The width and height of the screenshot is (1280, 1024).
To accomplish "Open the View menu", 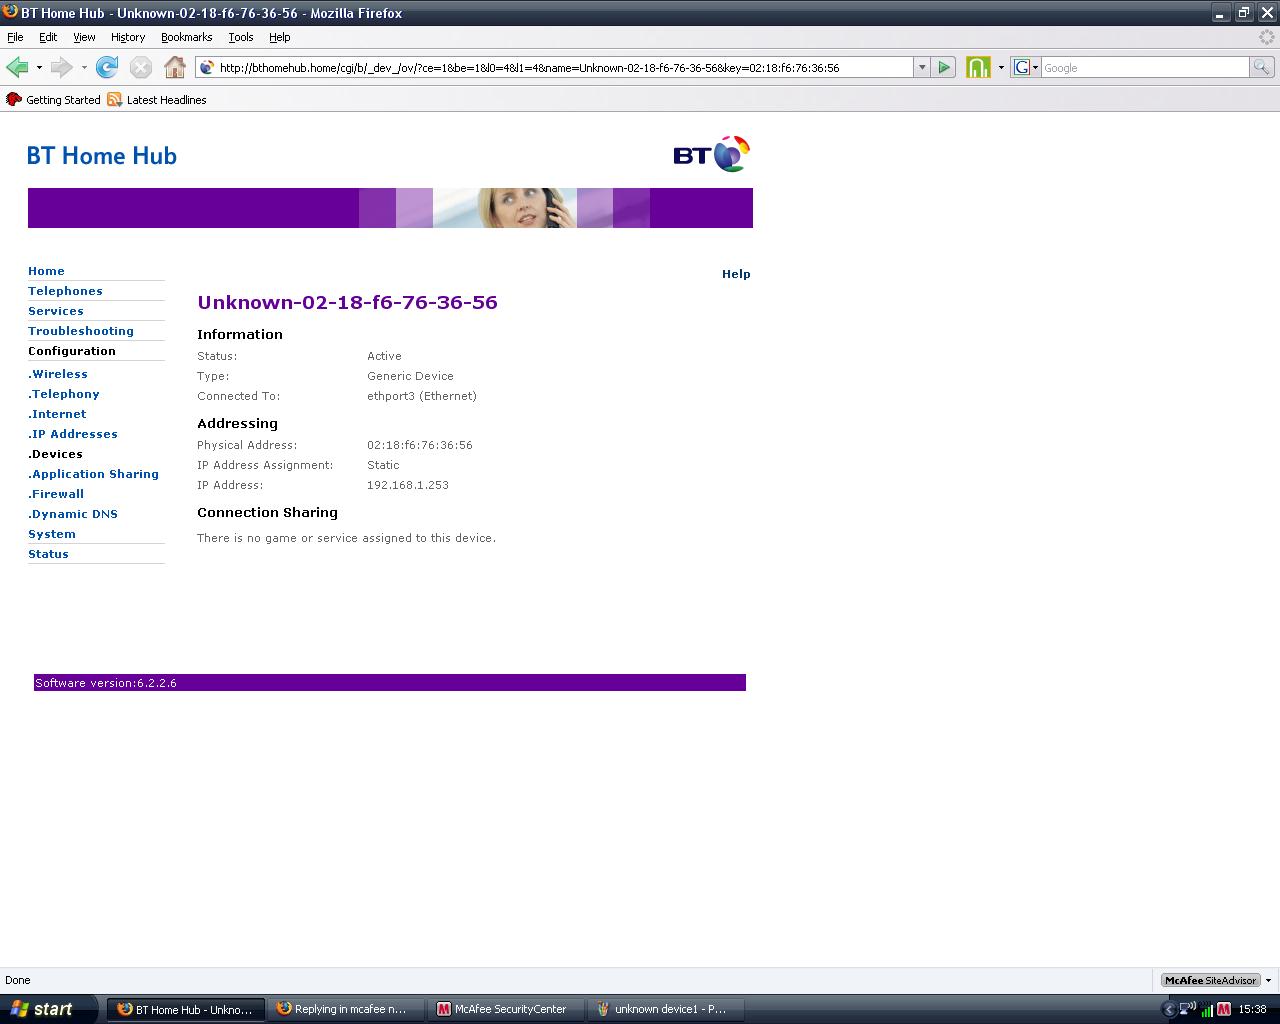I will point(84,37).
